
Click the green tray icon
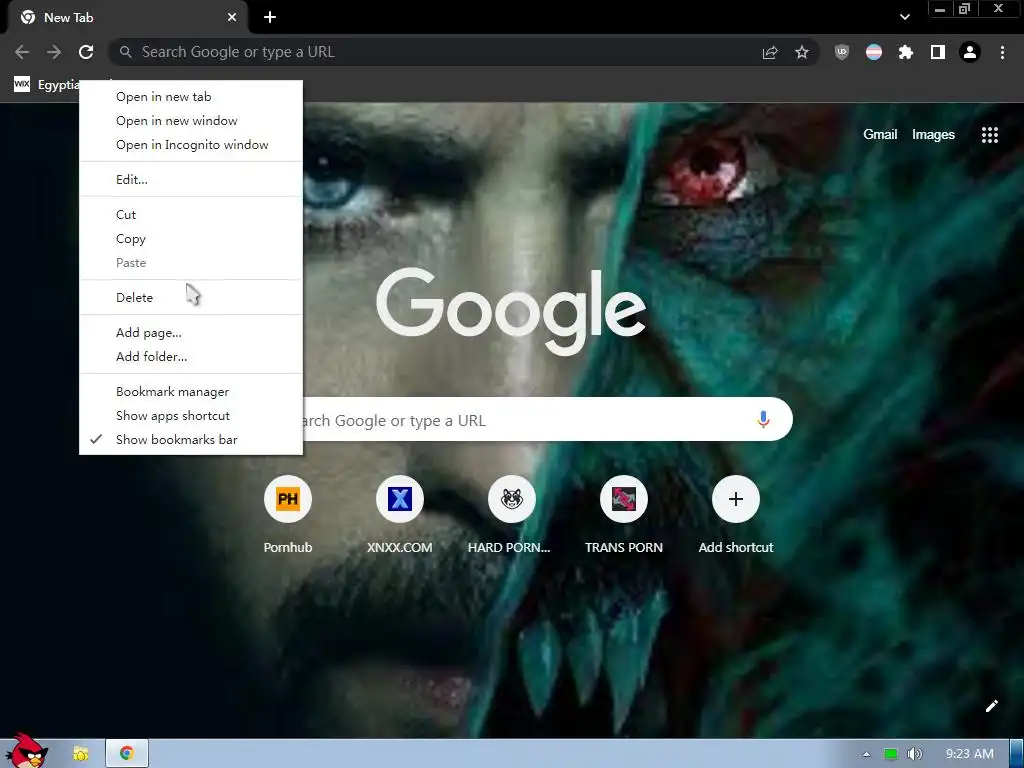pos(891,754)
